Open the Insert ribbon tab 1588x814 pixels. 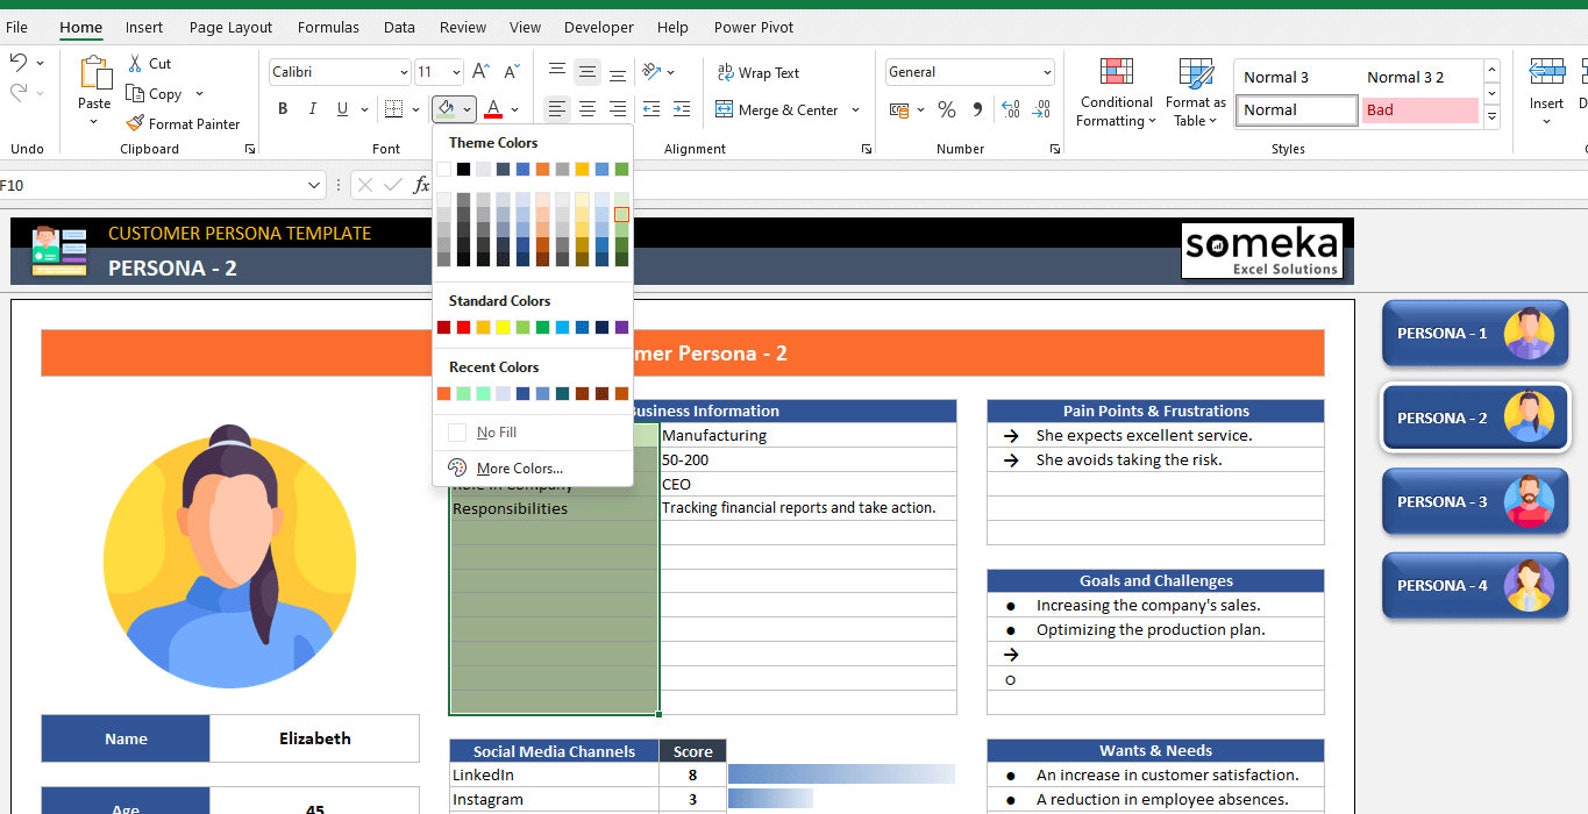tap(144, 27)
